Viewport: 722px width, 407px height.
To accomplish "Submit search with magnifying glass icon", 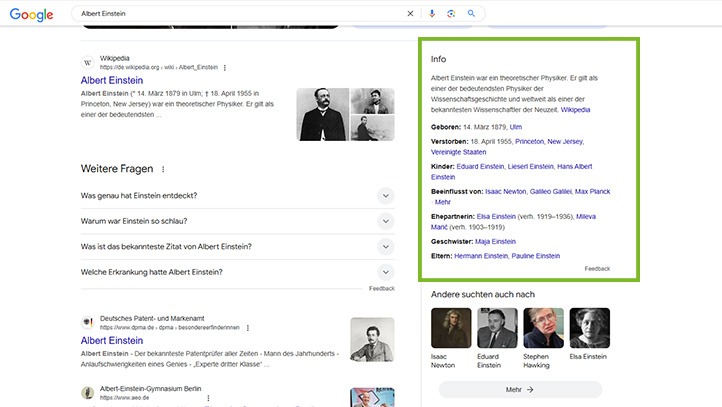I will [471, 14].
